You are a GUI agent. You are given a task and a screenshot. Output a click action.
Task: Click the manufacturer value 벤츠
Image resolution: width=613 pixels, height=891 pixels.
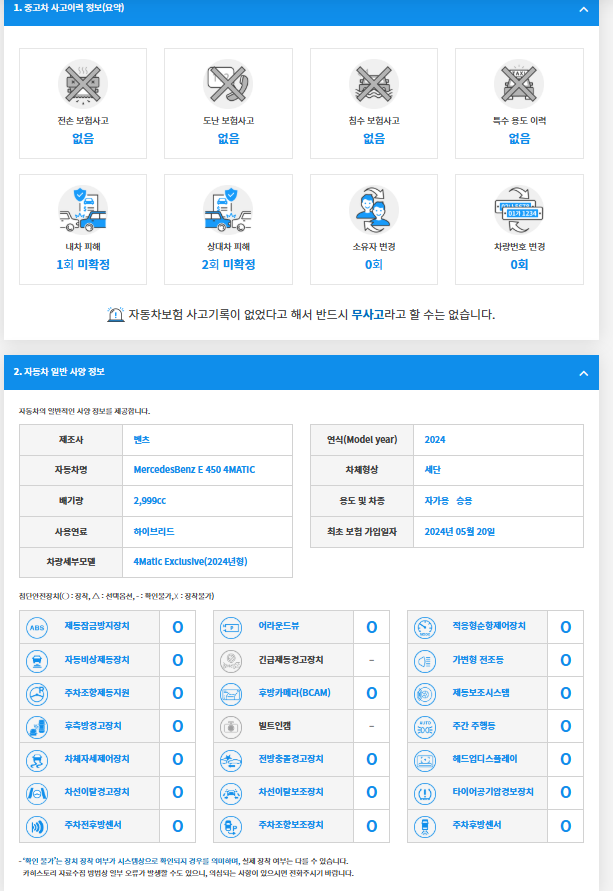tap(141, 440)
